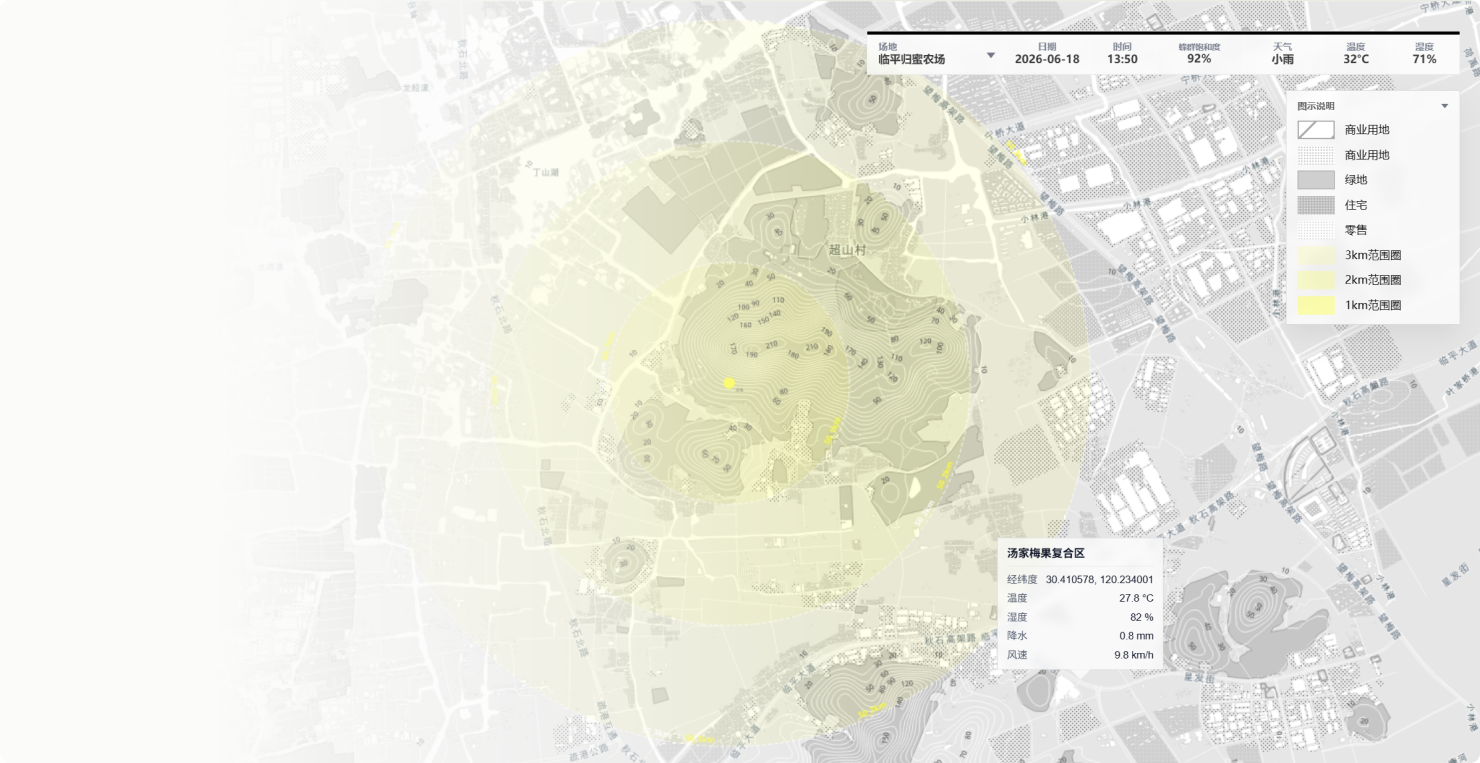Image resolution: width=1480 pixels, height=763 pixels.
Task: Select the 临平归蜜农场 site name
Action: [912, 59]
